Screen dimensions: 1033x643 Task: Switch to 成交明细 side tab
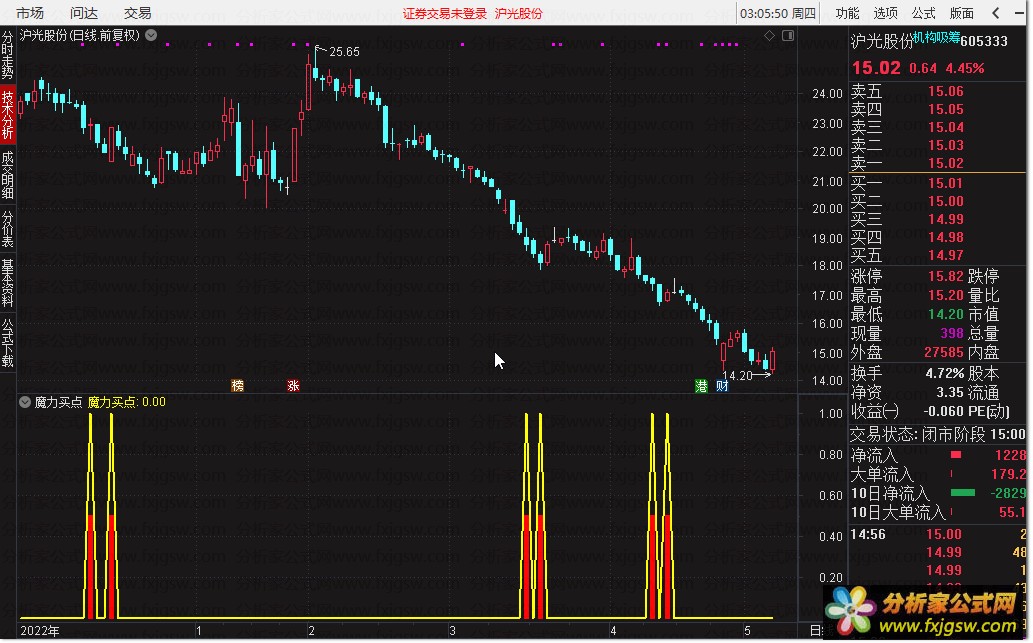7,175
